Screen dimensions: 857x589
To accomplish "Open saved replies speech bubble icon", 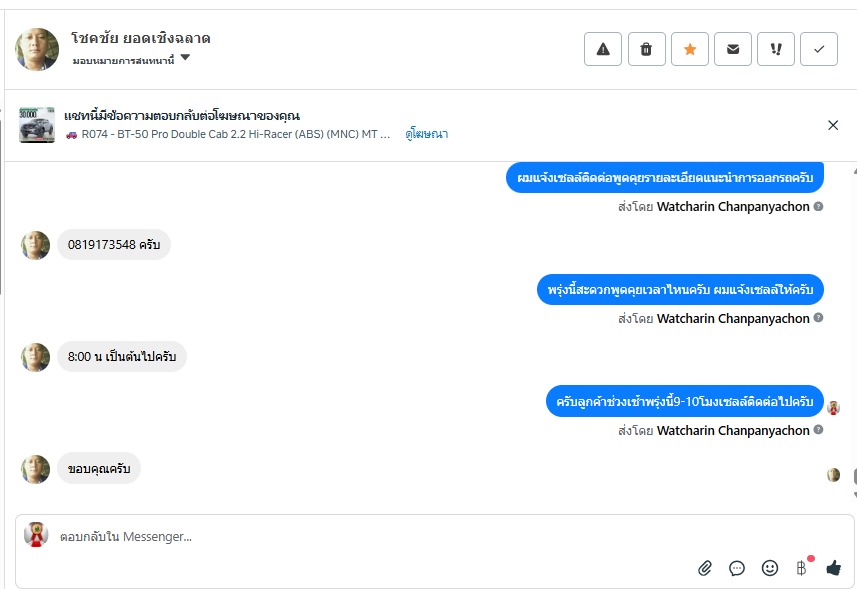I will pos(737,568).
